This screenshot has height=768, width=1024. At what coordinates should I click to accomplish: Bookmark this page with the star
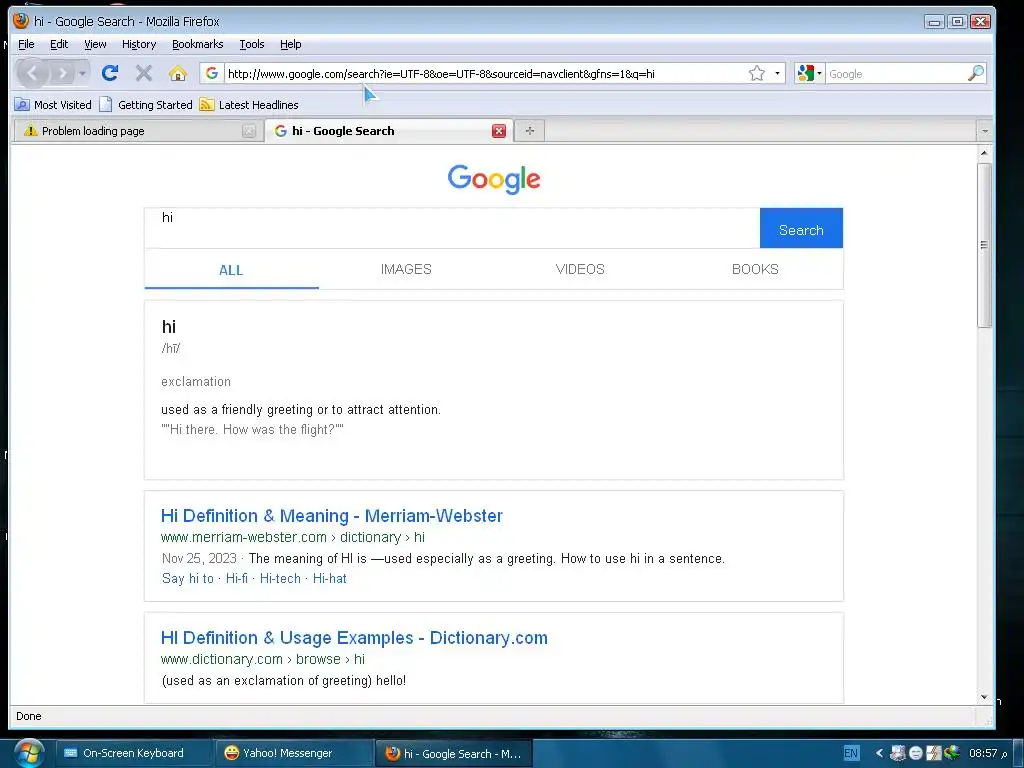757,73
